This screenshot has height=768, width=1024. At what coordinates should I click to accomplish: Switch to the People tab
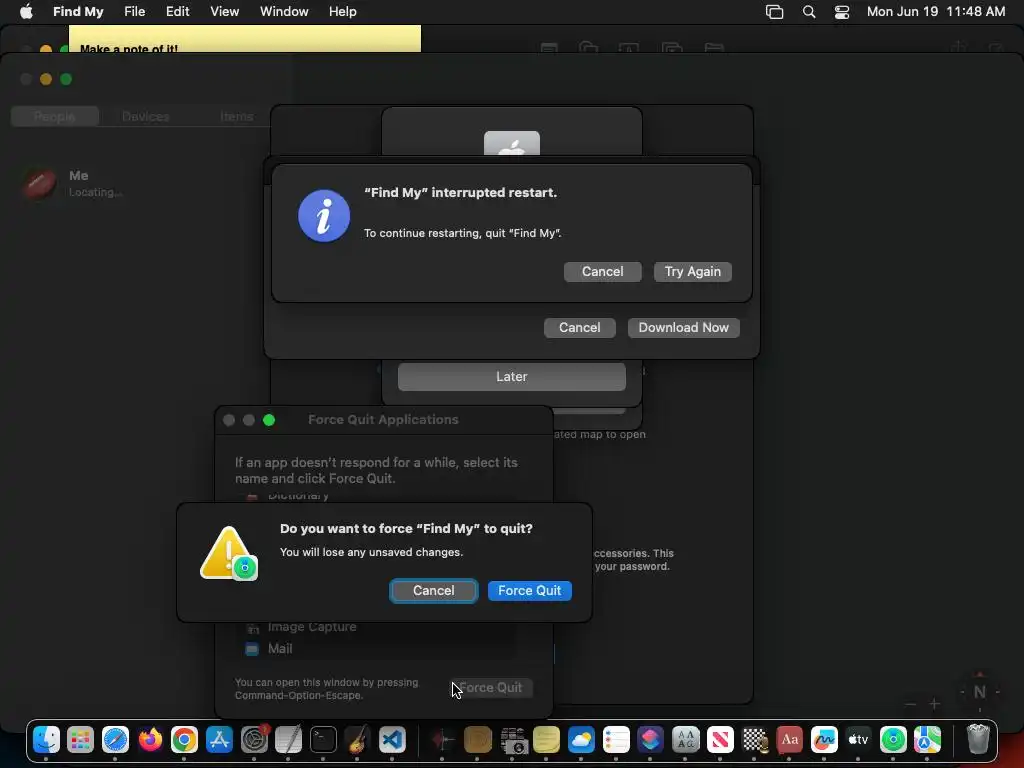click(55, 116)
